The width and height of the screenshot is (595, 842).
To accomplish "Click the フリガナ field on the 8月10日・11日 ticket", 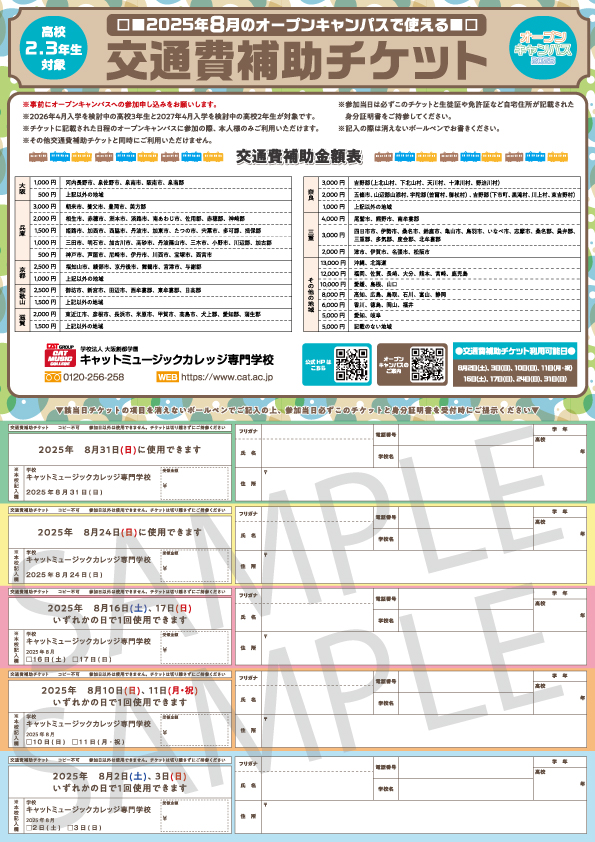I will click(317, 678).
